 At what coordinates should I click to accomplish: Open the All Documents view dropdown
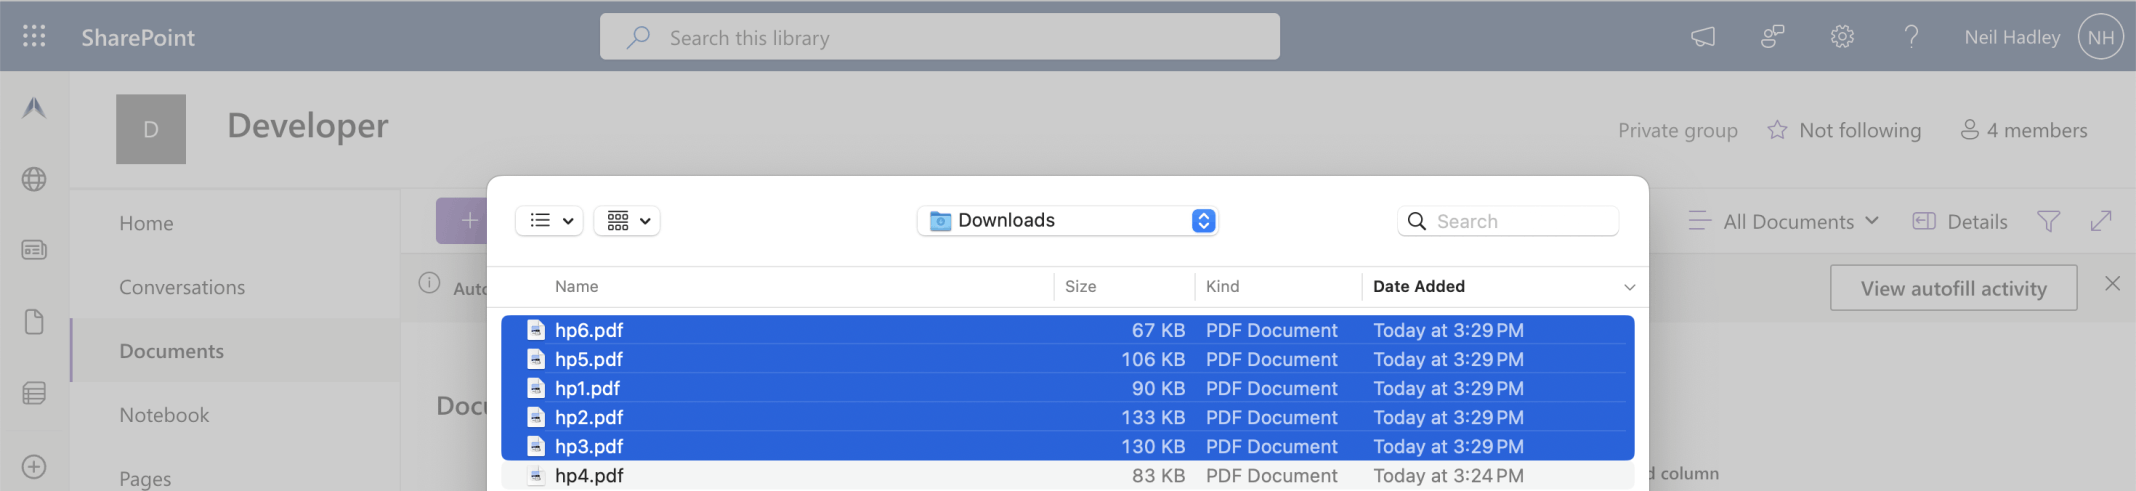(1785, 221)
